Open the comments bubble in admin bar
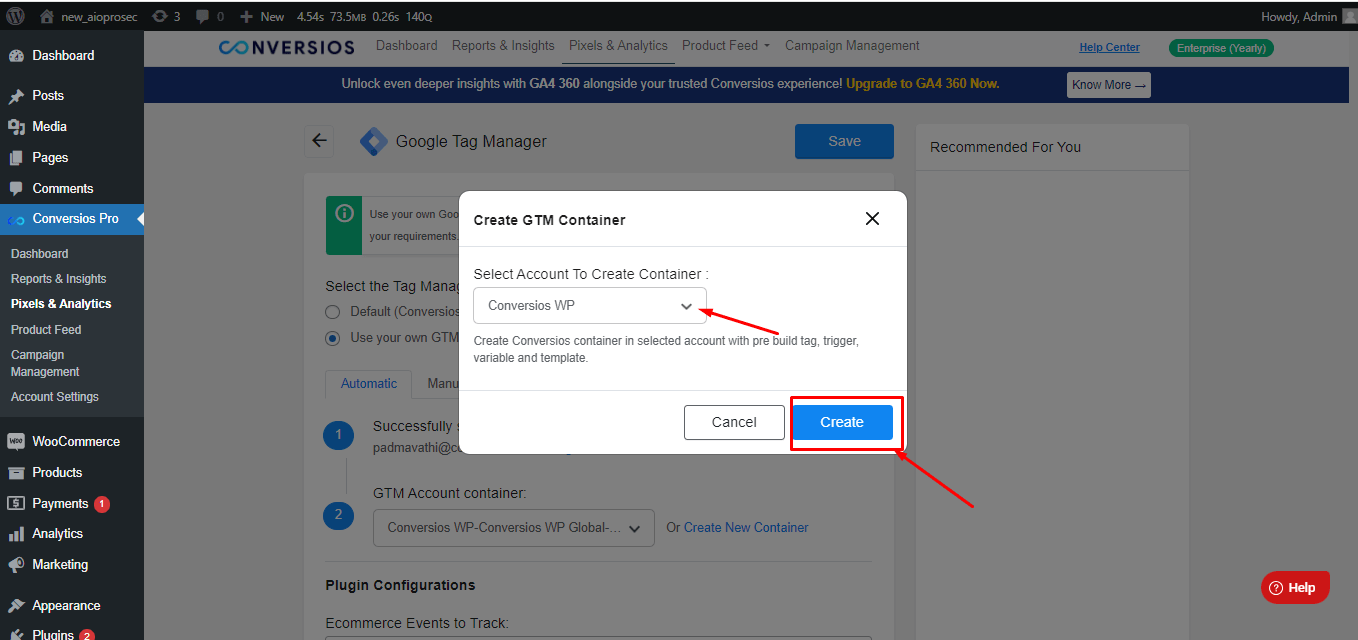 [210, 16]
